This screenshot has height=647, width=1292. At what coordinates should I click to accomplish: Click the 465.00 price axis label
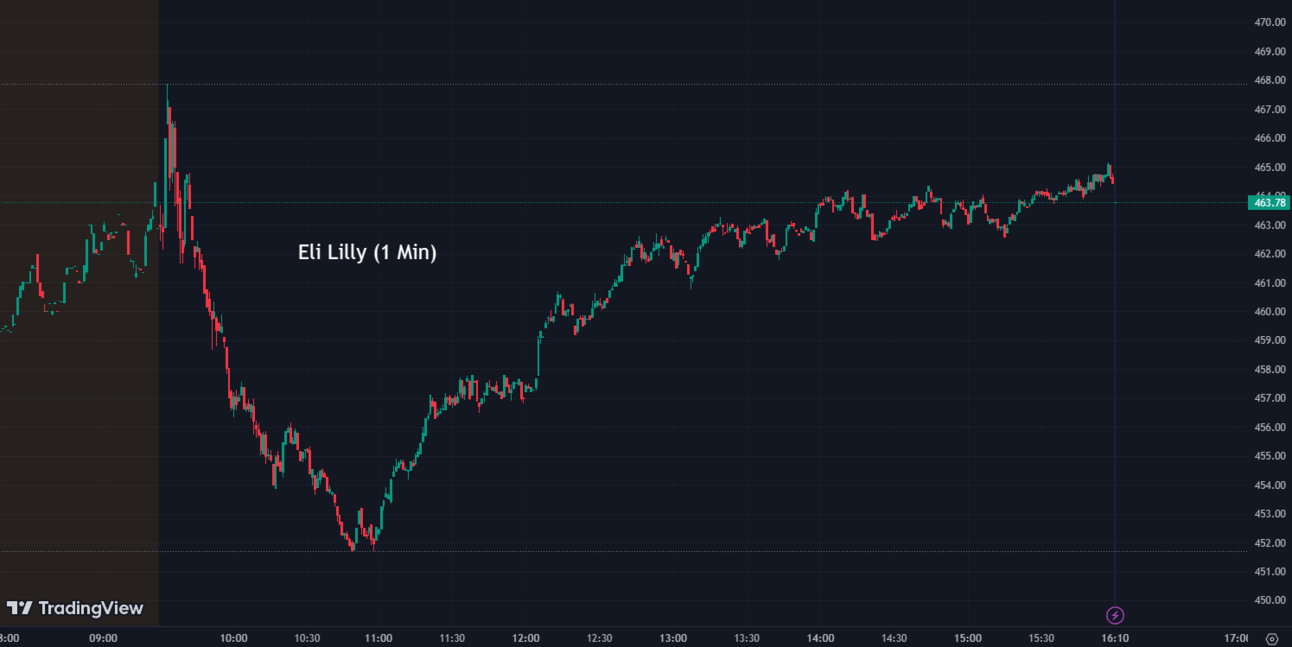pos(1268,167)
